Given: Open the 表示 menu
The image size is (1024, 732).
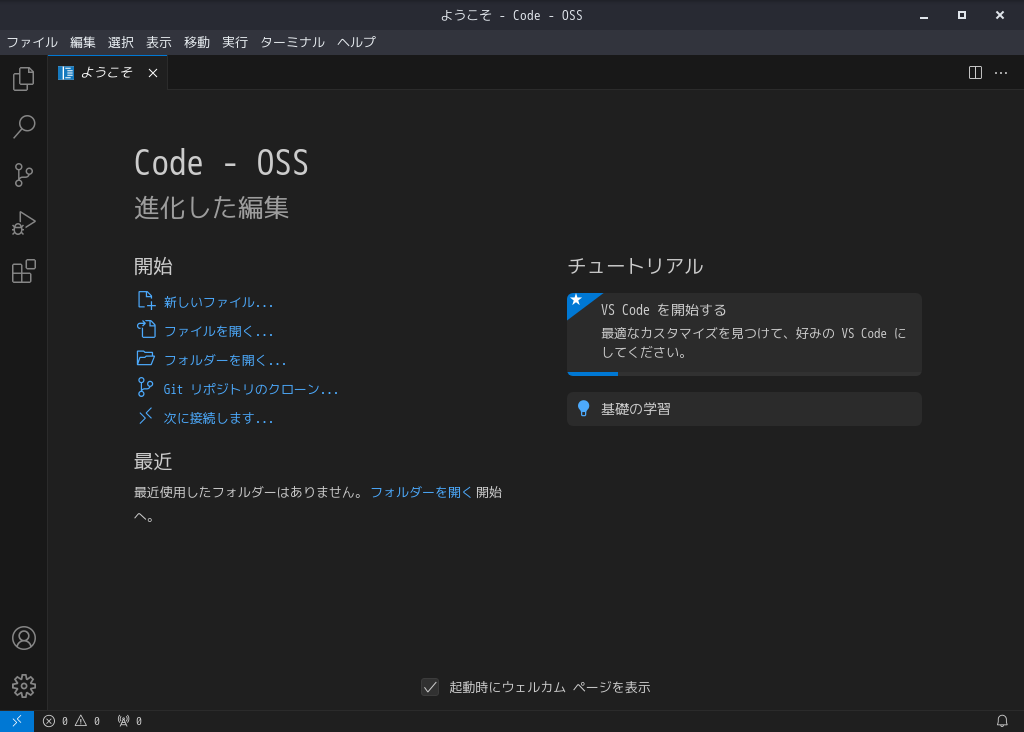Looking at the screenshot, I should click(x=159, y=42).
